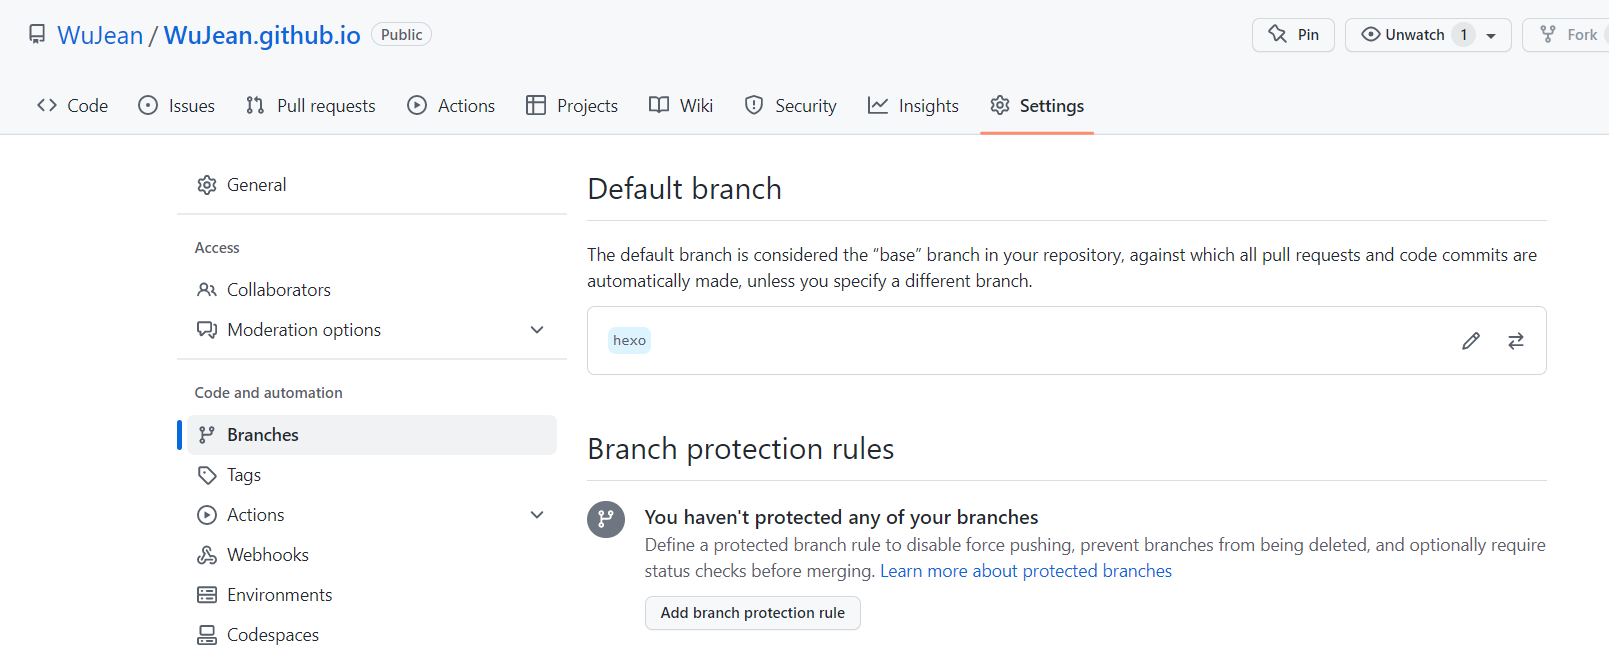The width and height of the screenshot is (1609, 654).
Task: Click the Moderation options comment icon
Action: pyautogui.click(x=207, y=330)
